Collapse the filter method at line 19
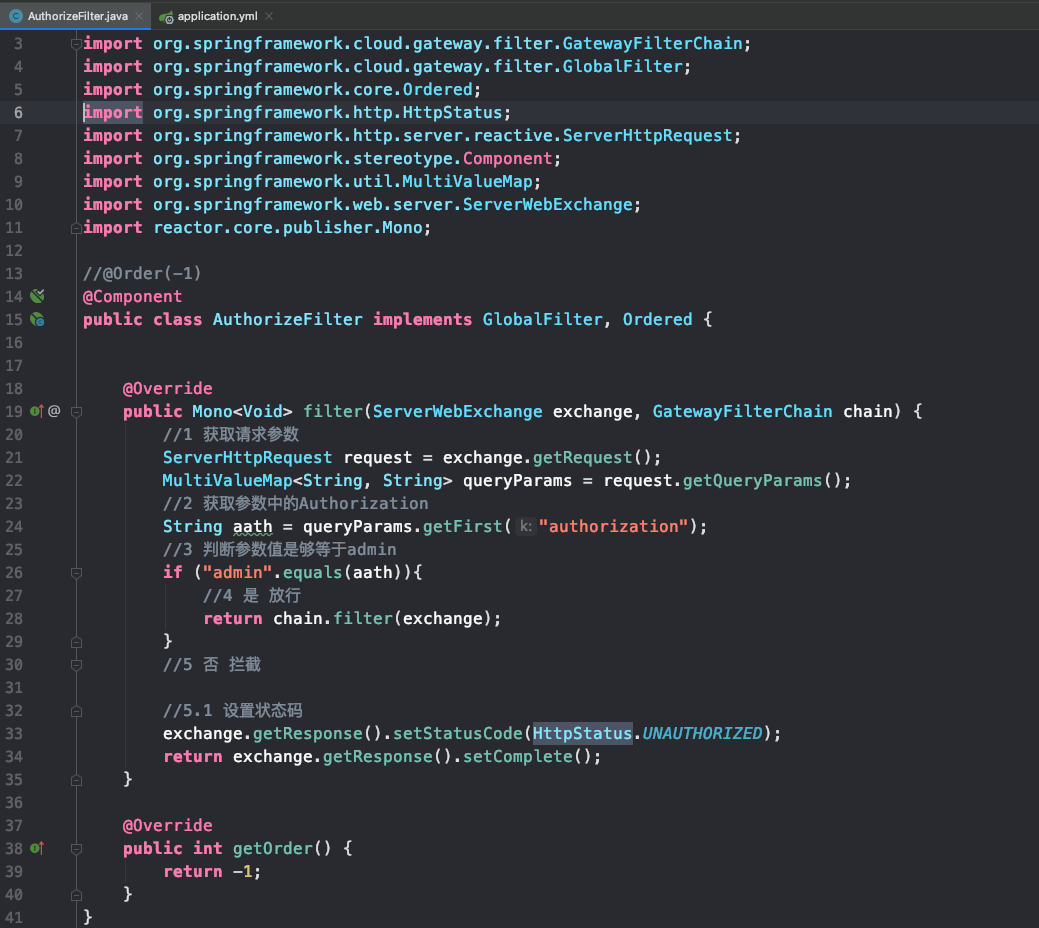1039x928 pixels. (76, 412)
